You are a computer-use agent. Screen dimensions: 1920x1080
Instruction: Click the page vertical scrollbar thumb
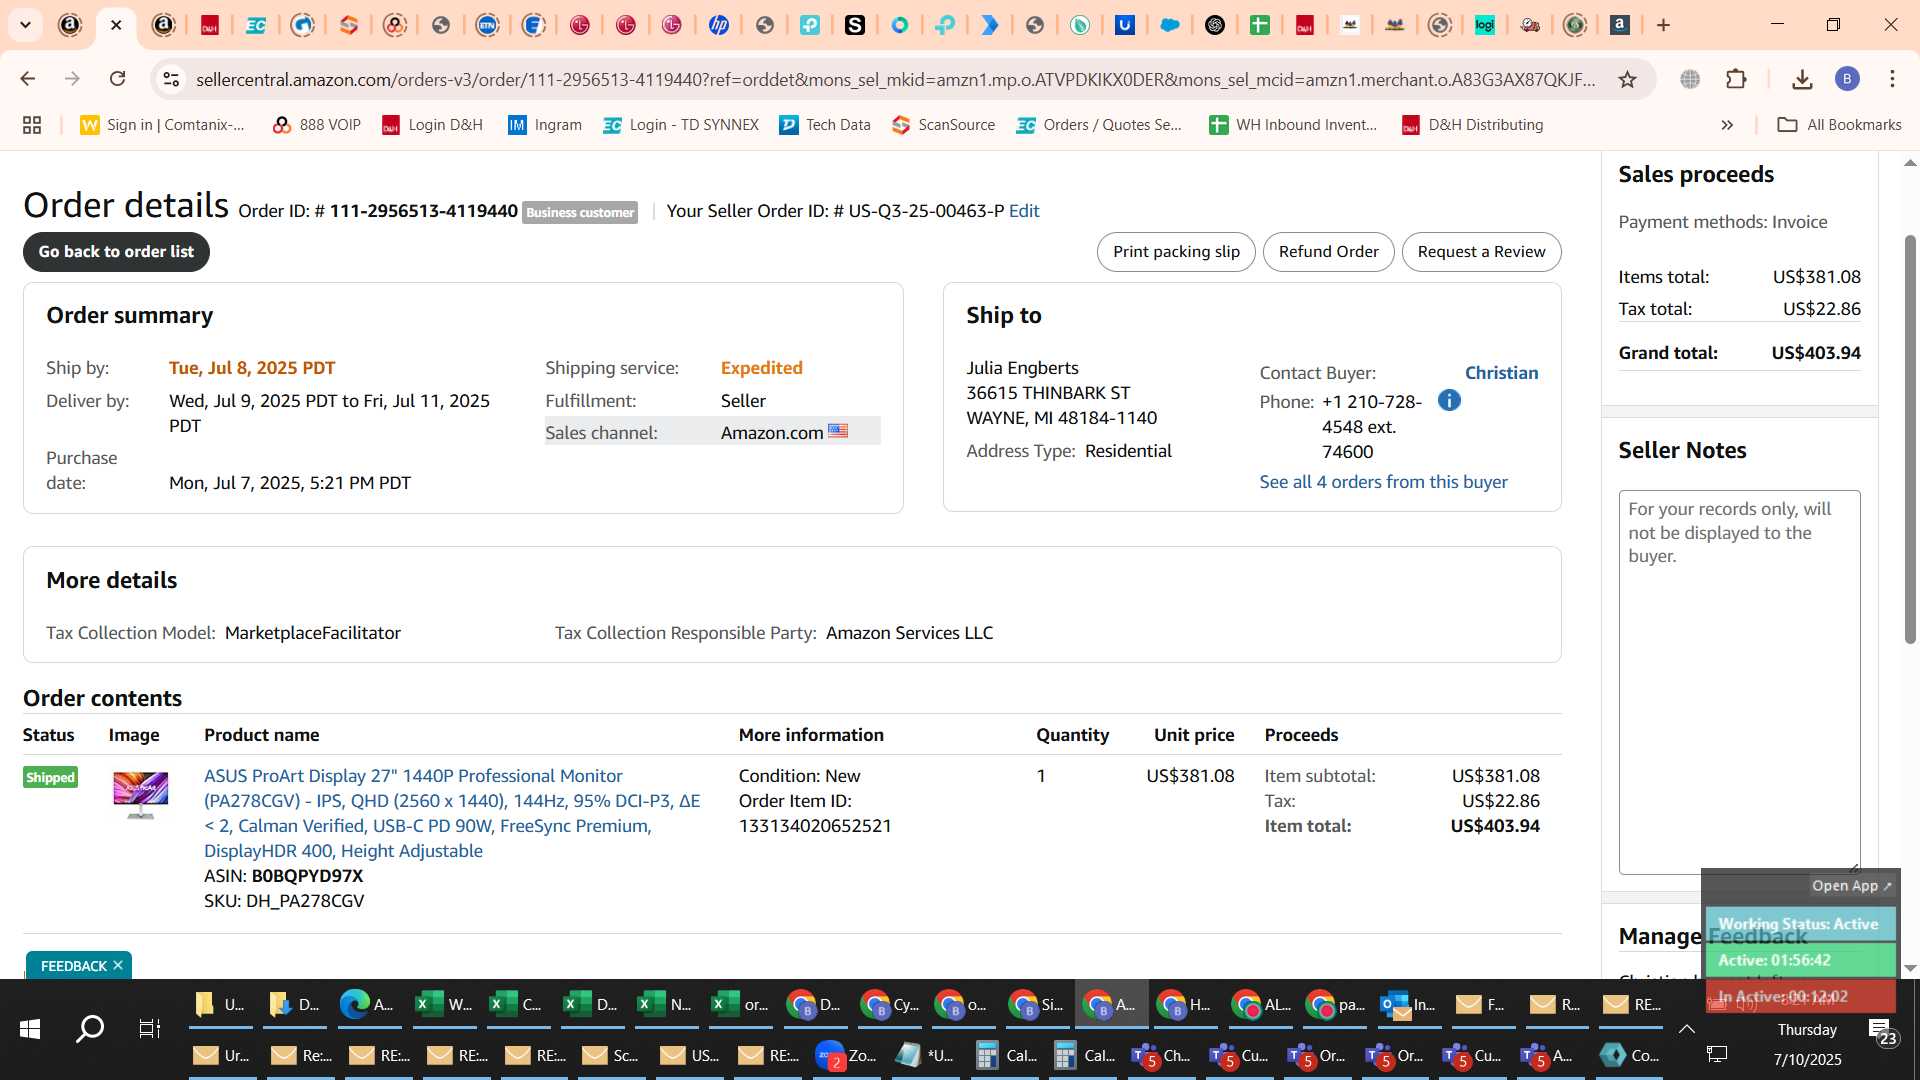click(x=1910, y=440)
